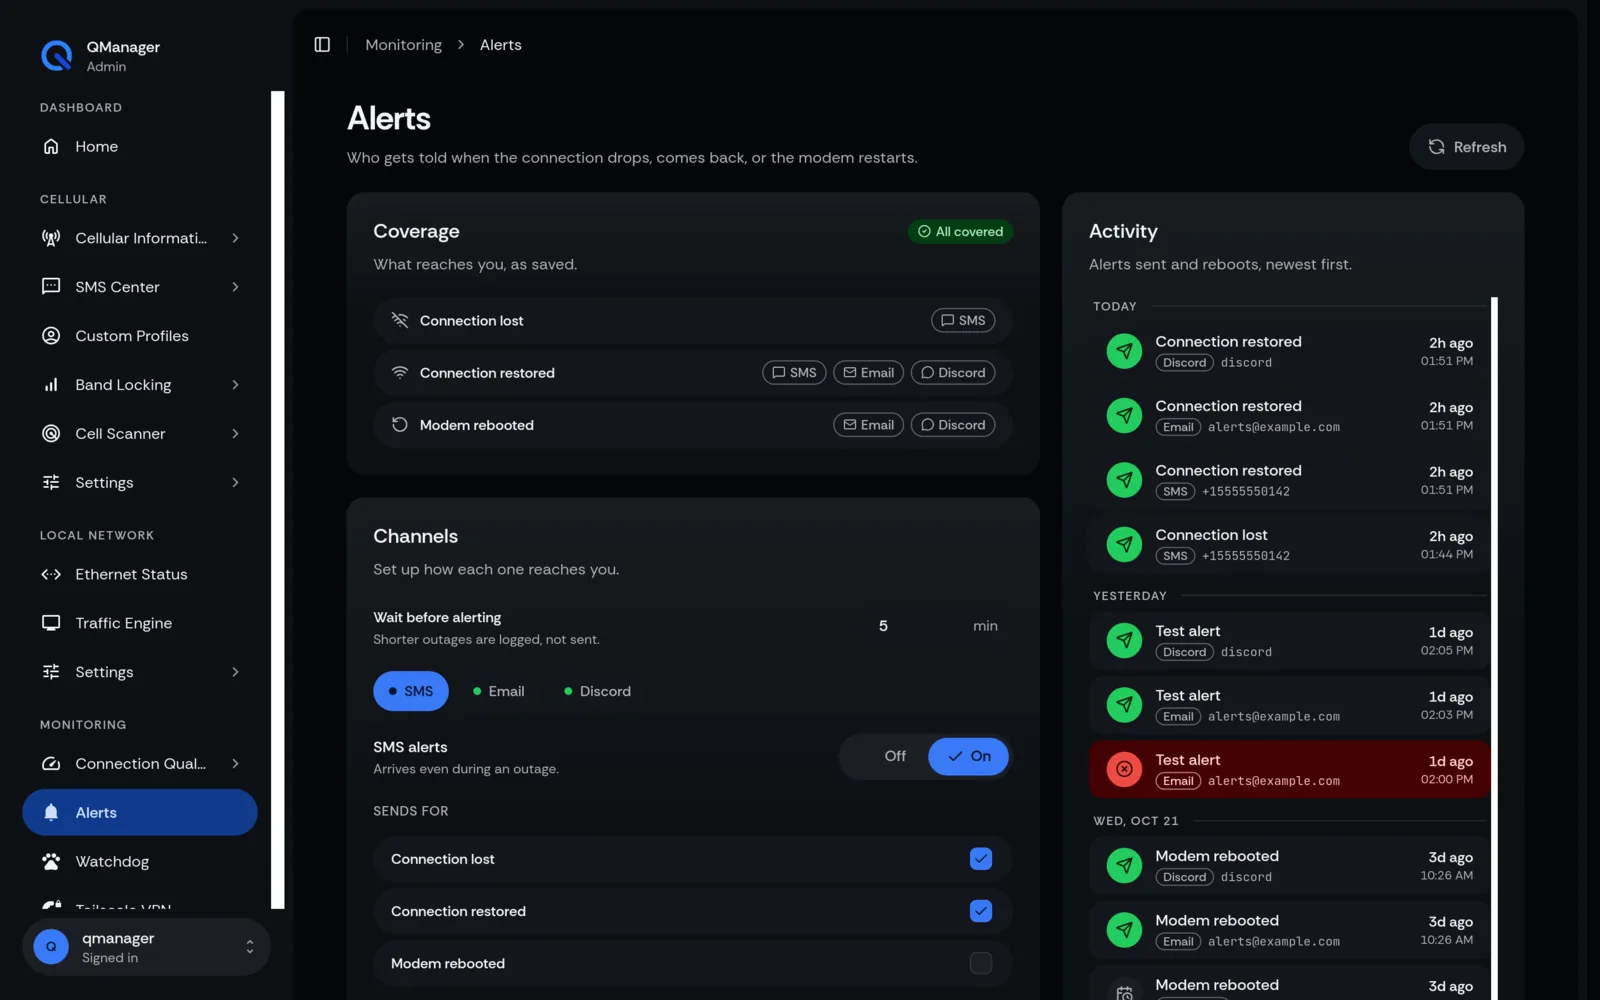Click the Ethernet Status icon
Viewport: 1600px width, 1000px height.
tap(51, 574)
